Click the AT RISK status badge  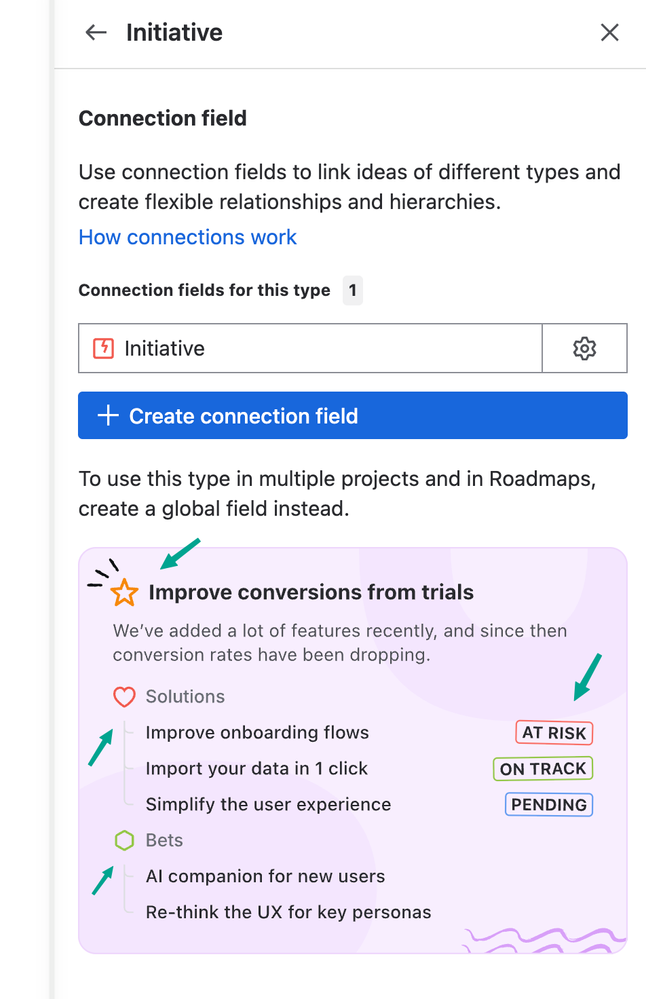point(554,733)
